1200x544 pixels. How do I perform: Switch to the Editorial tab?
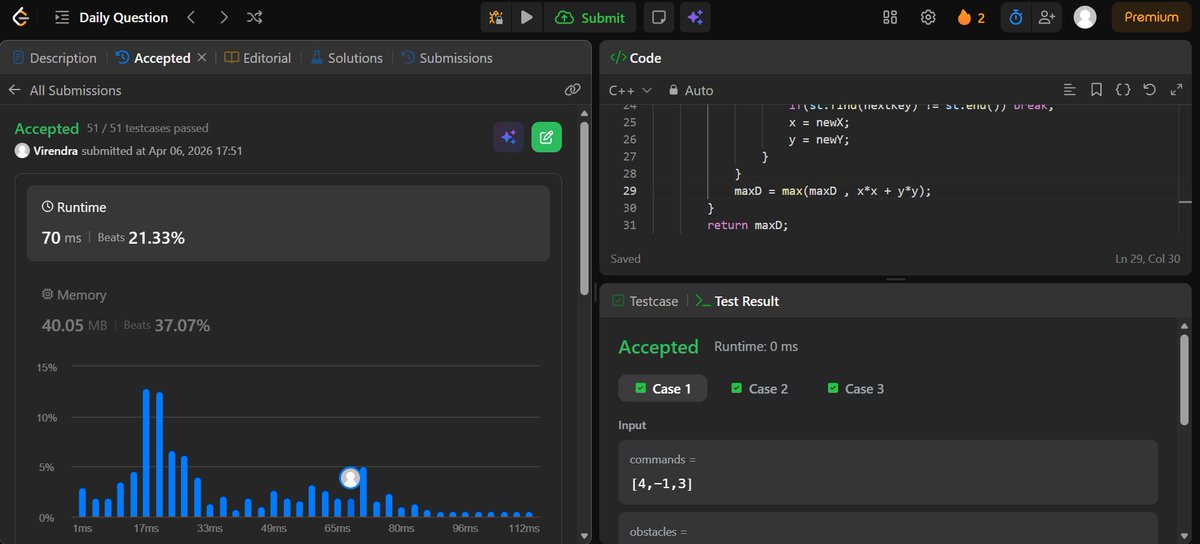click(258, 58)
